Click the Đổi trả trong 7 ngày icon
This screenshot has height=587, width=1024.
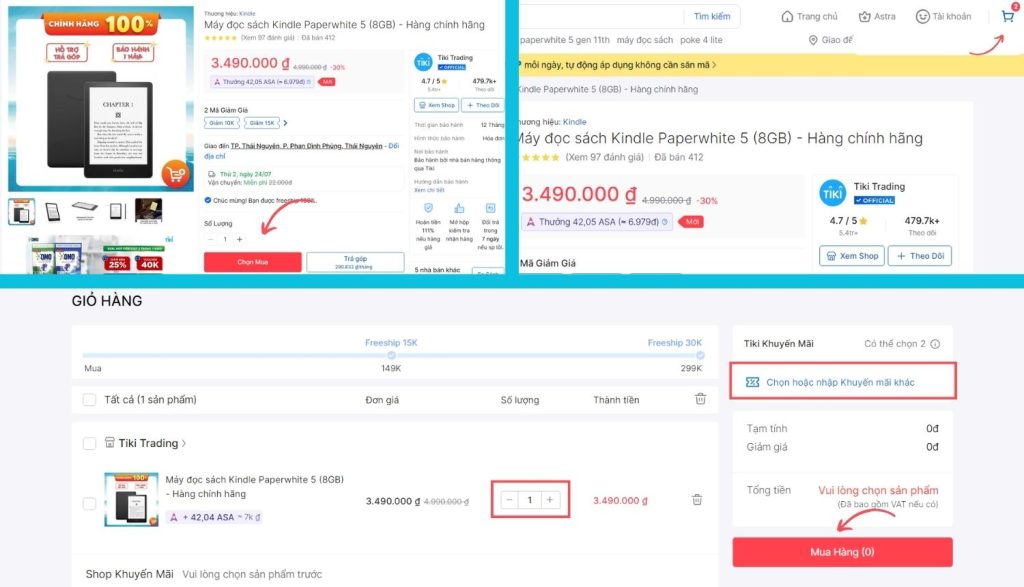pyautogui.click(x=490, y=208)
